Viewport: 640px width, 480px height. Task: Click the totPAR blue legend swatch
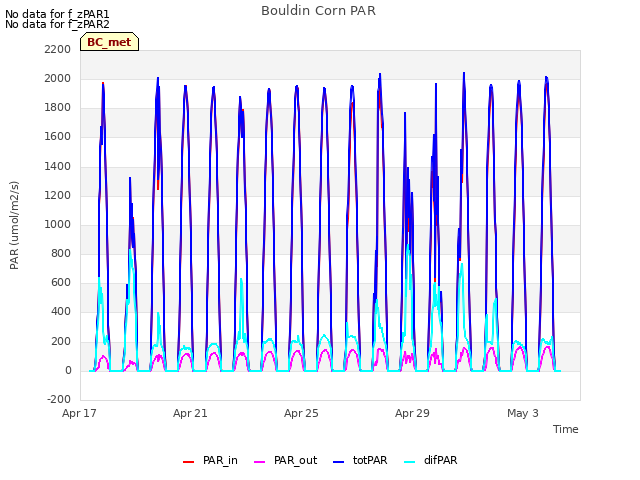pos(339,462)
